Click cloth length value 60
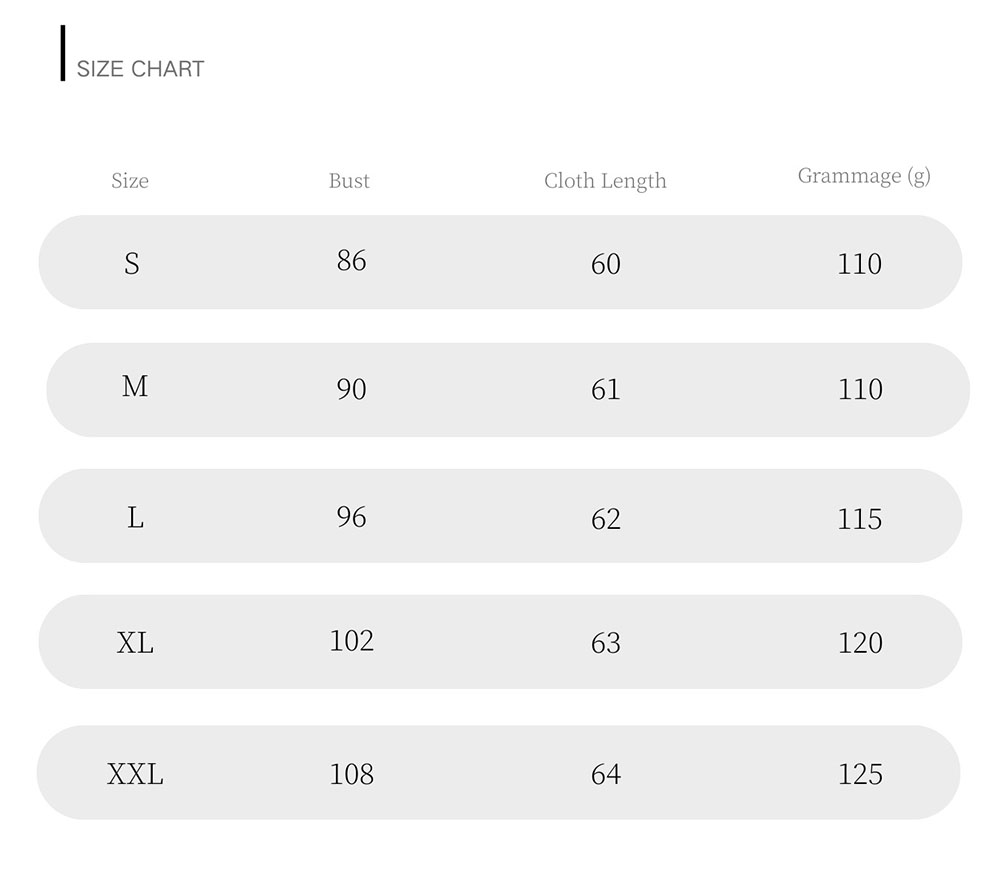 click(x=606, y=264)
